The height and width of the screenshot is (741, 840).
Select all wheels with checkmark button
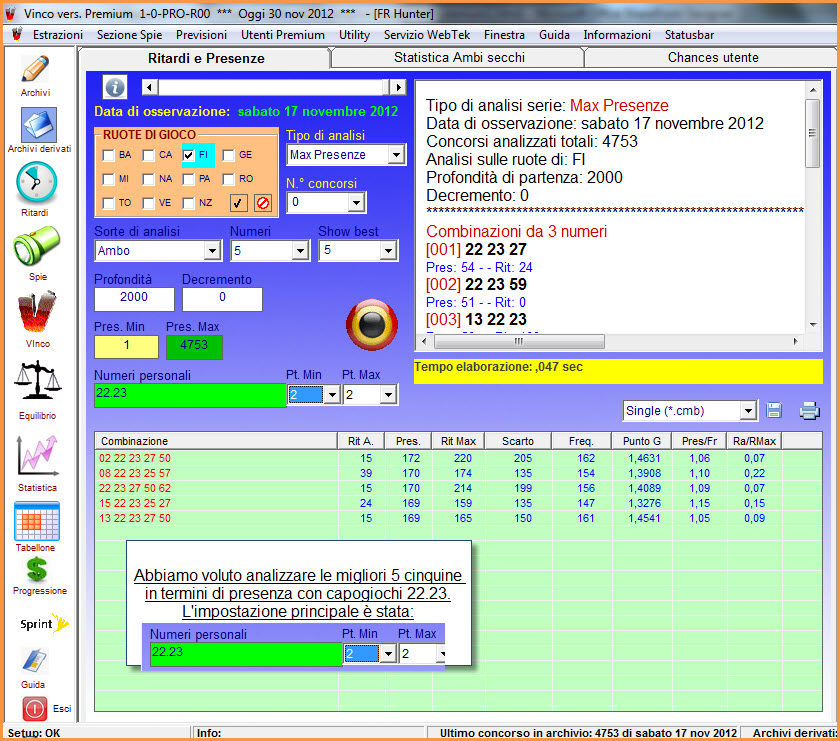[x=238, y=203]
